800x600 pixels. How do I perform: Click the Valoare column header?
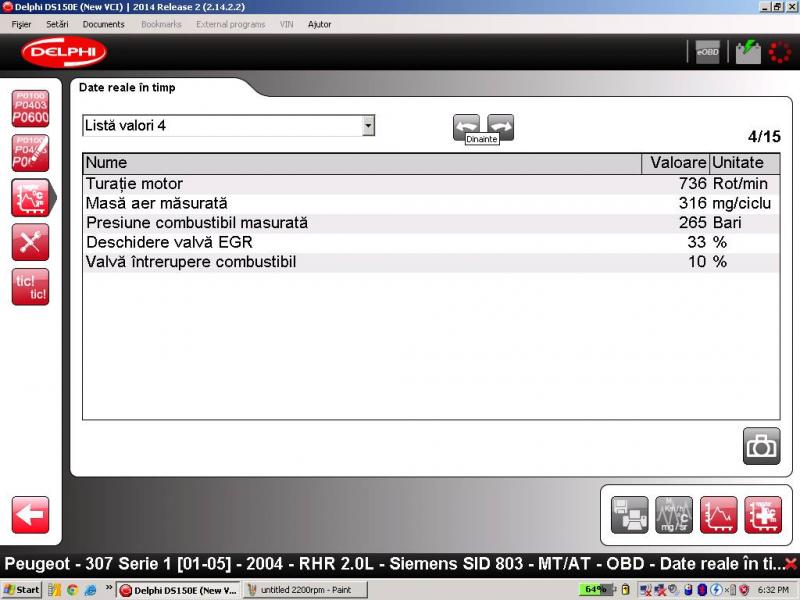coord(675,163)
